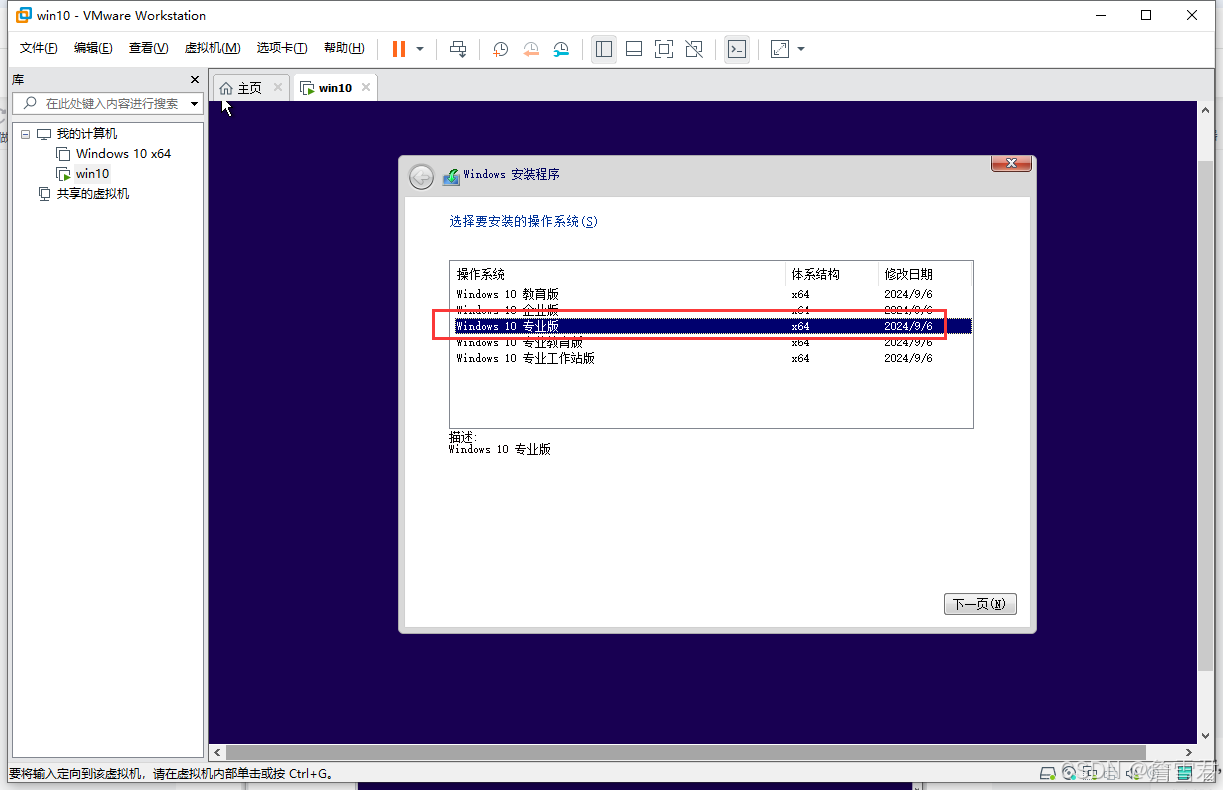Revert the VM to its parent snapshot
This screenshot has height=790, width=1223.
pos(530,48)
